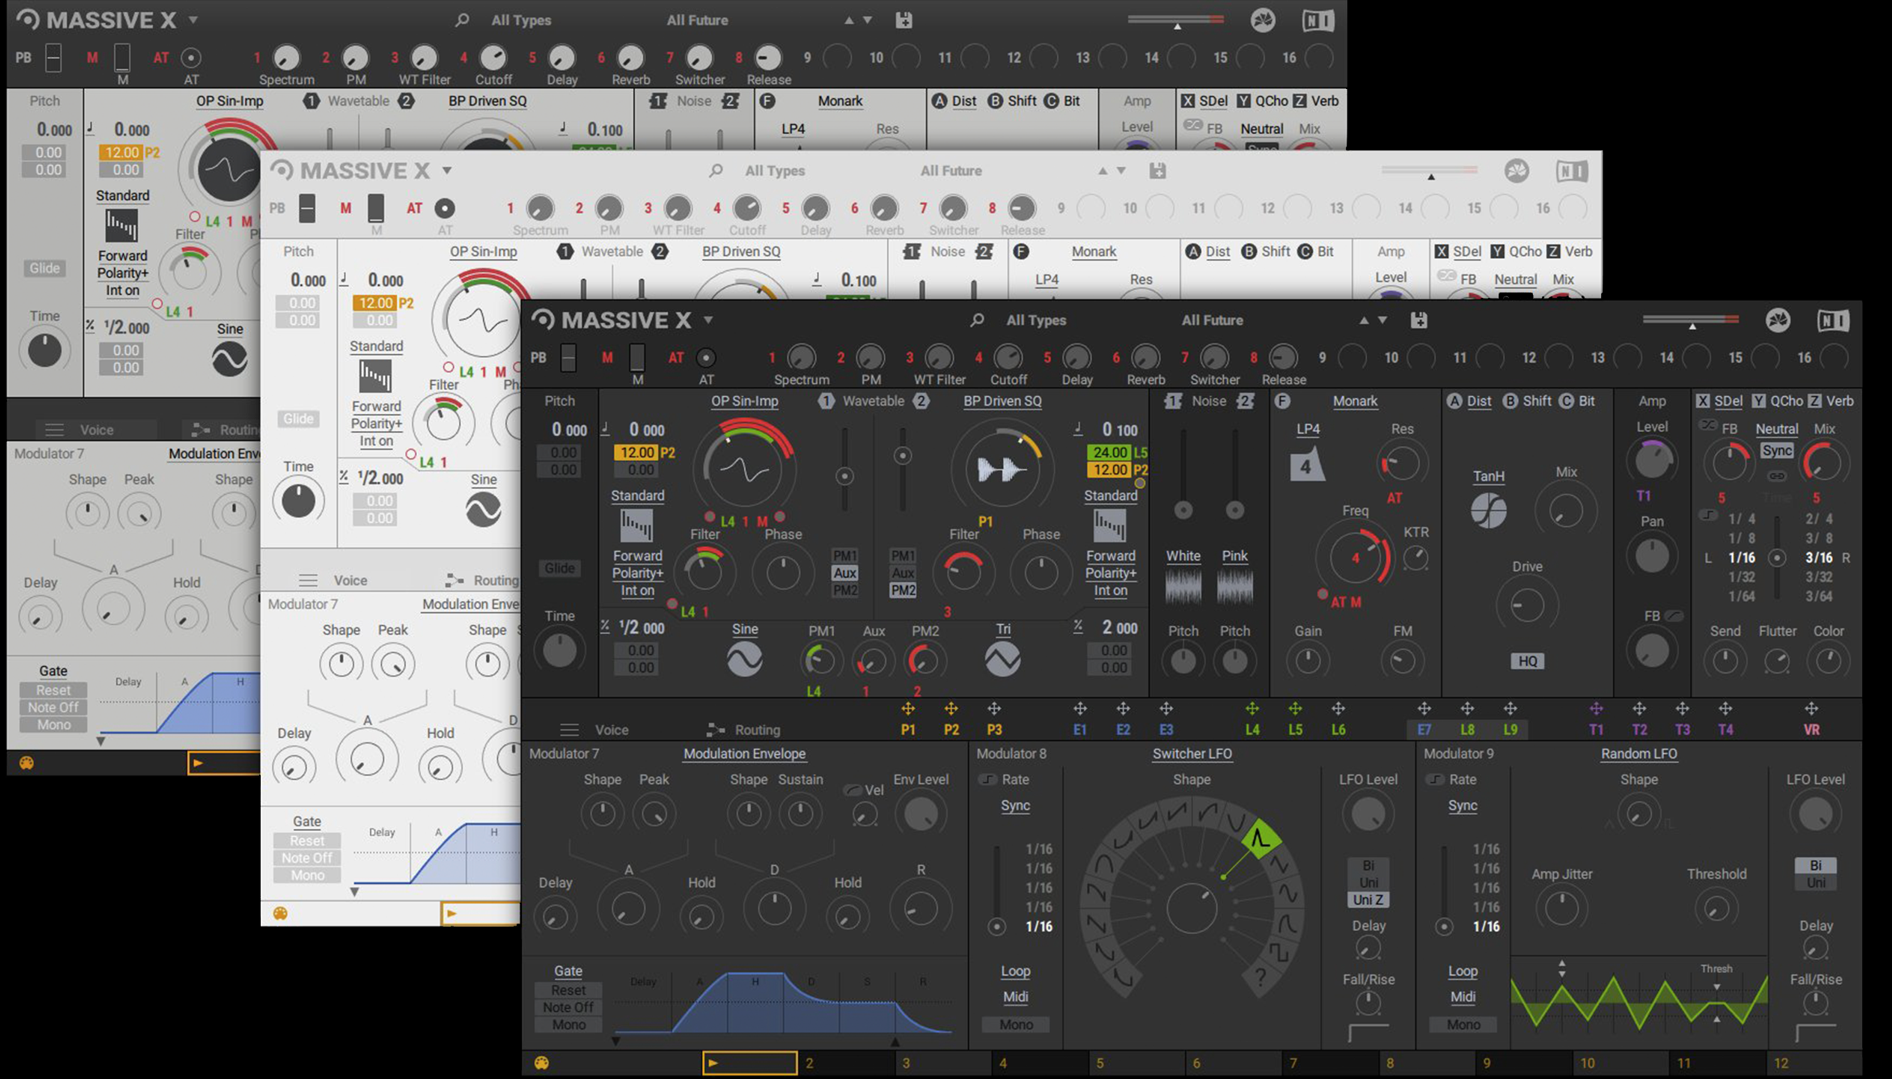Select next preset arrow in front window
Screen dimensions: 1892x1079
(x=1383, y=320)
